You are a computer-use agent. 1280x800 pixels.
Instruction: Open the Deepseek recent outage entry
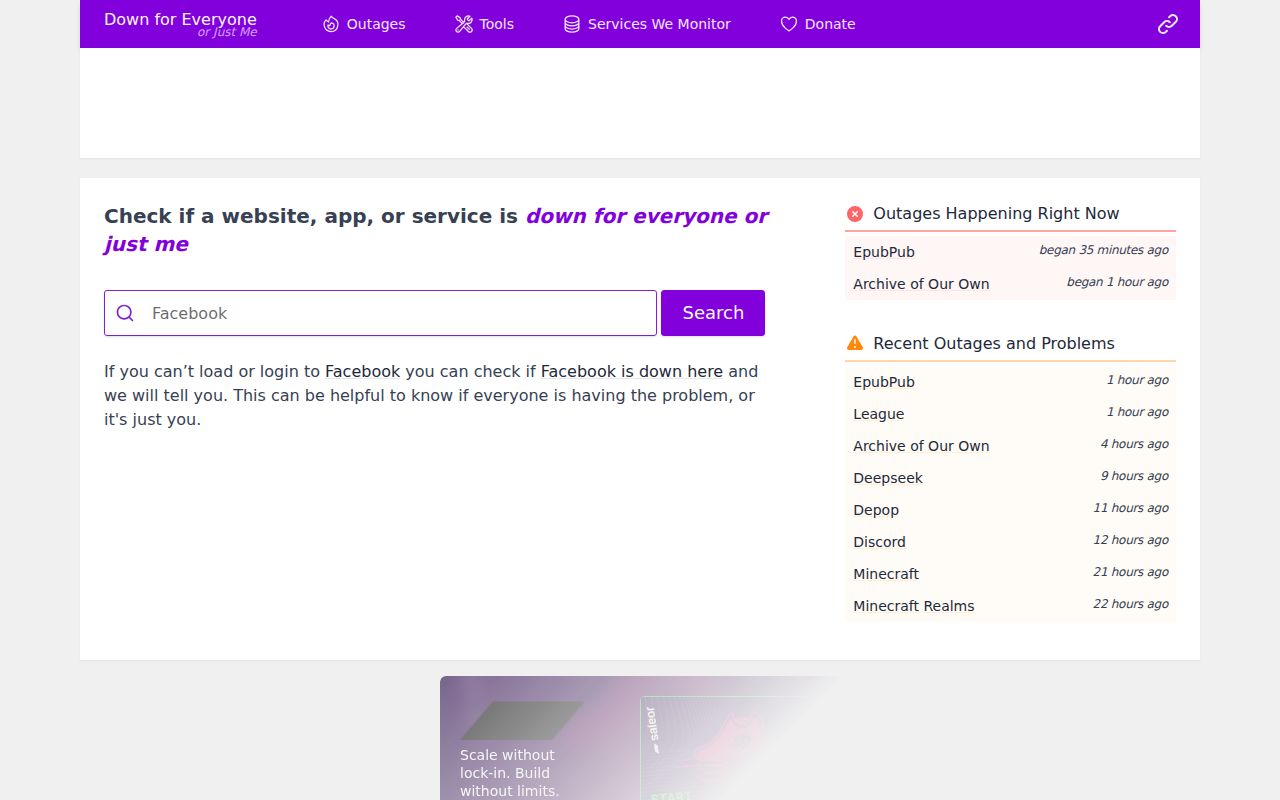coord(888,478)
